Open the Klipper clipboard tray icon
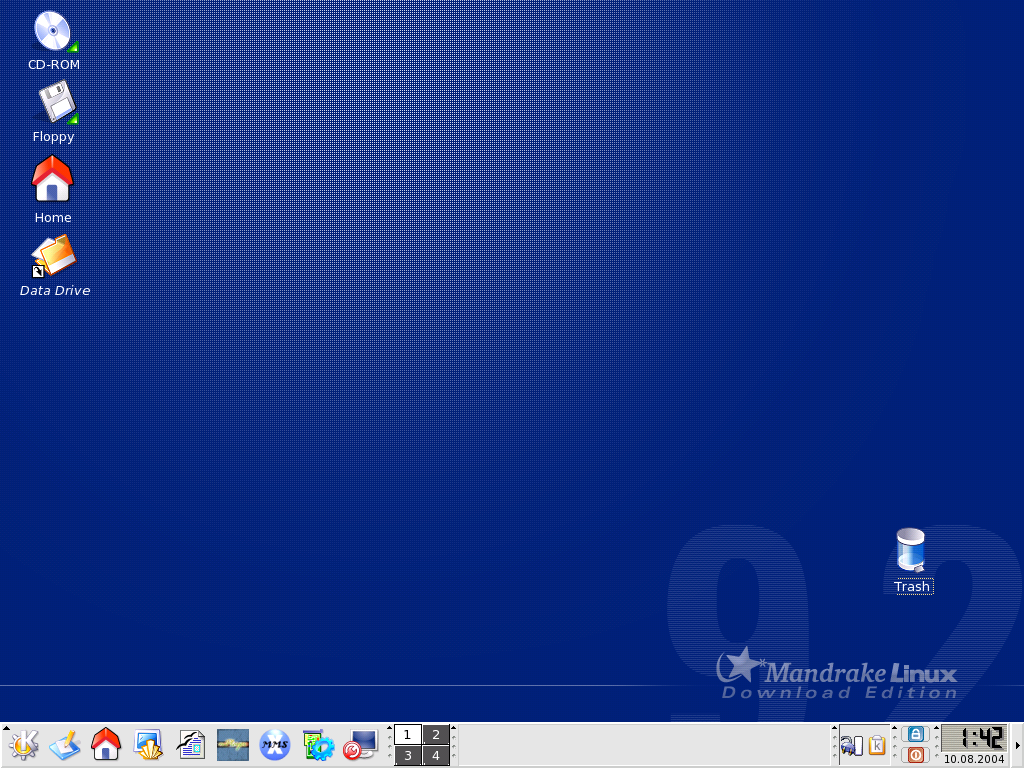 (x=877, y=745)
